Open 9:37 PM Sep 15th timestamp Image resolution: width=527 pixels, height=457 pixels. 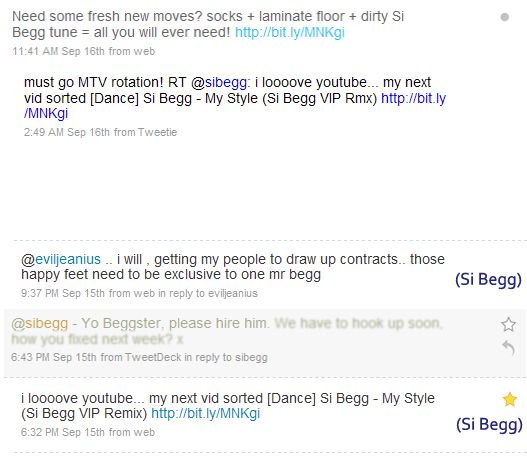(63, 293)
